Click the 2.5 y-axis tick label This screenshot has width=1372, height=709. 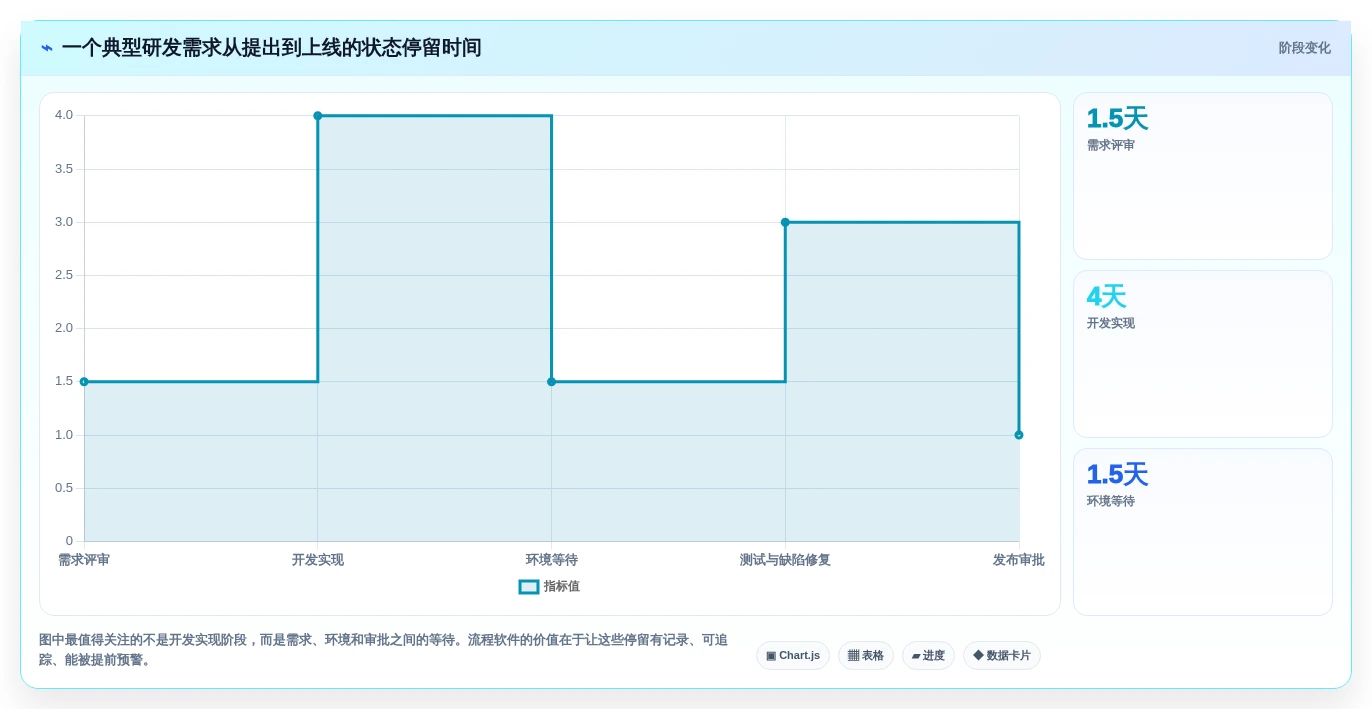pos(64,275)
